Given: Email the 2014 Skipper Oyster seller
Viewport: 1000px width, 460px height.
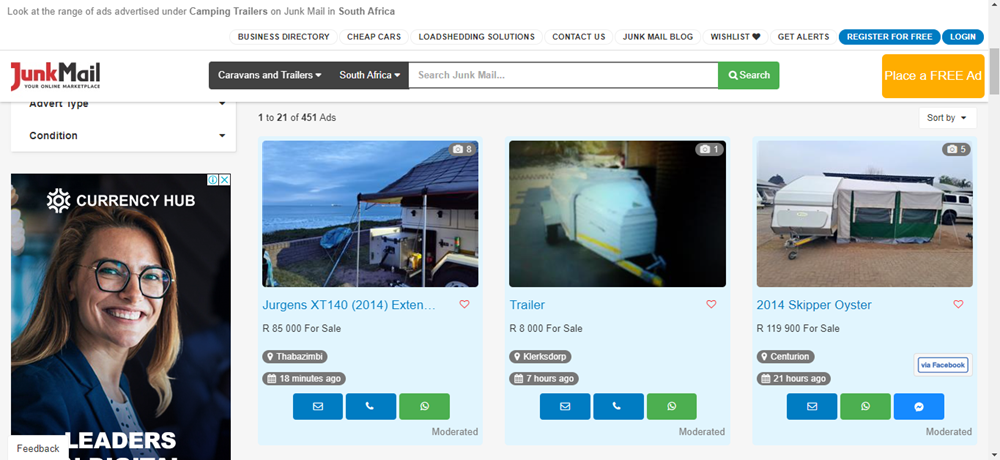Looking at the screenshot, I should [811, 406].
